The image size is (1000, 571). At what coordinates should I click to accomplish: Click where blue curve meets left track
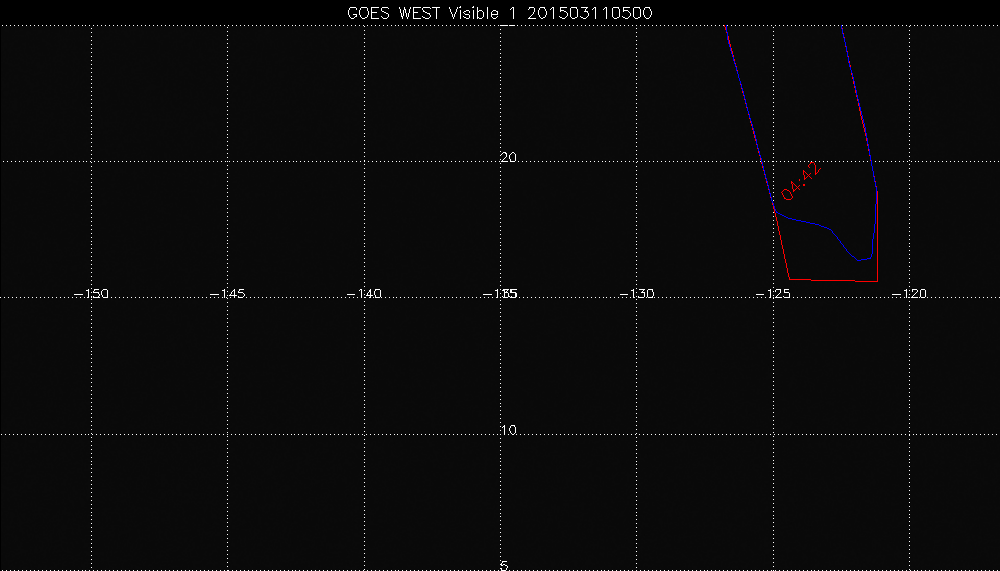[775, 211]
